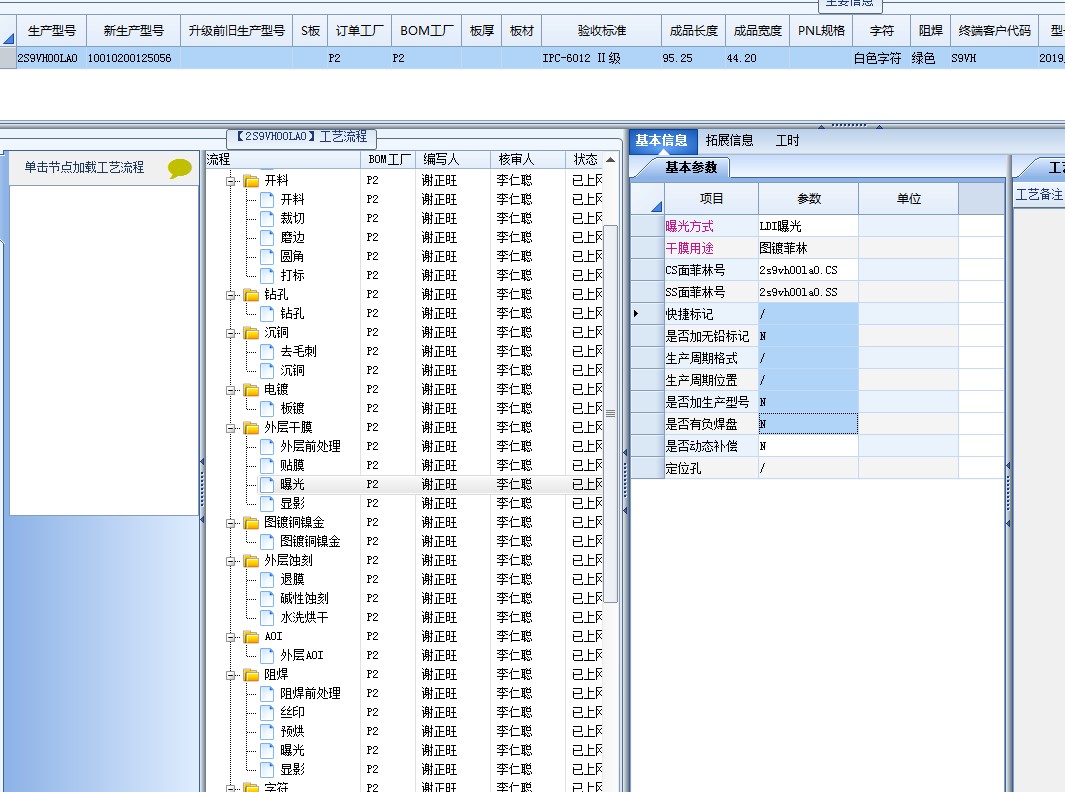
Task: Click the 开料 folder icon
Action: 251,181
